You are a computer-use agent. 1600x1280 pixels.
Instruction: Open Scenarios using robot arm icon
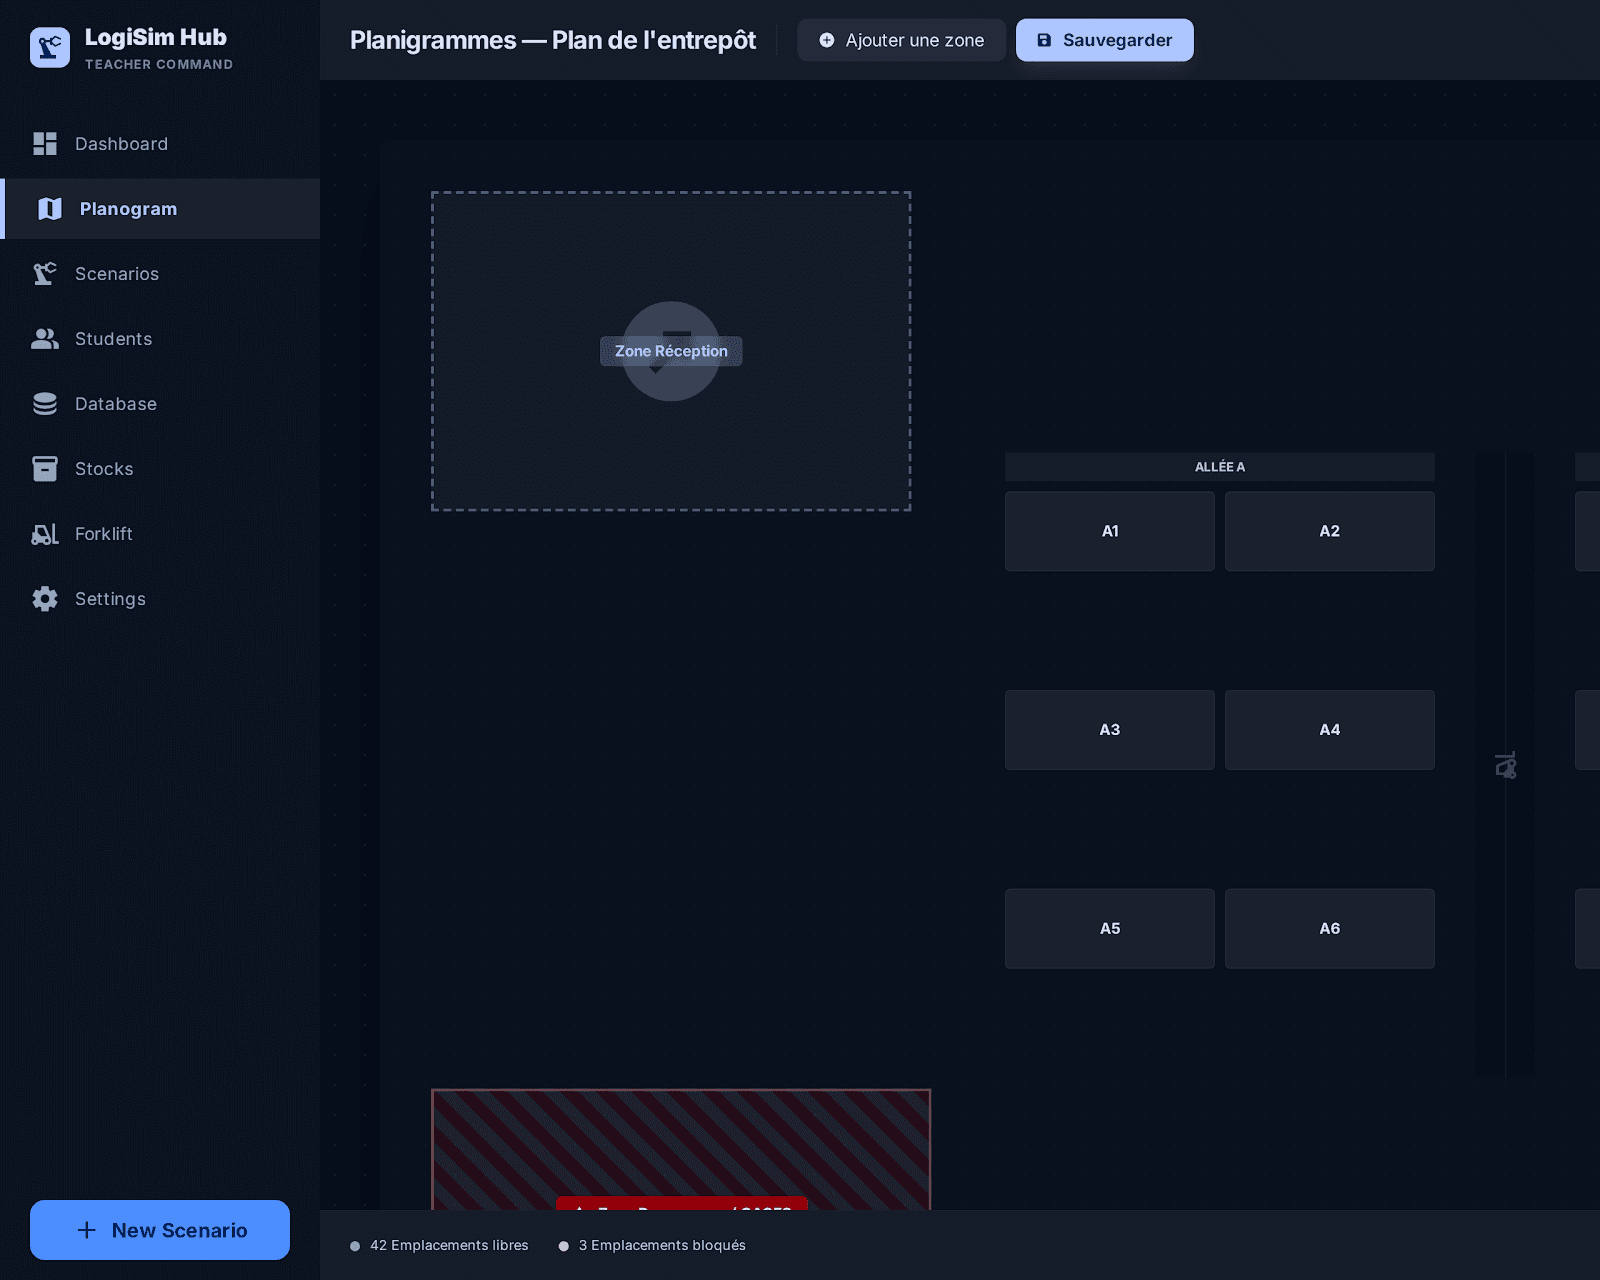[45, 274]
